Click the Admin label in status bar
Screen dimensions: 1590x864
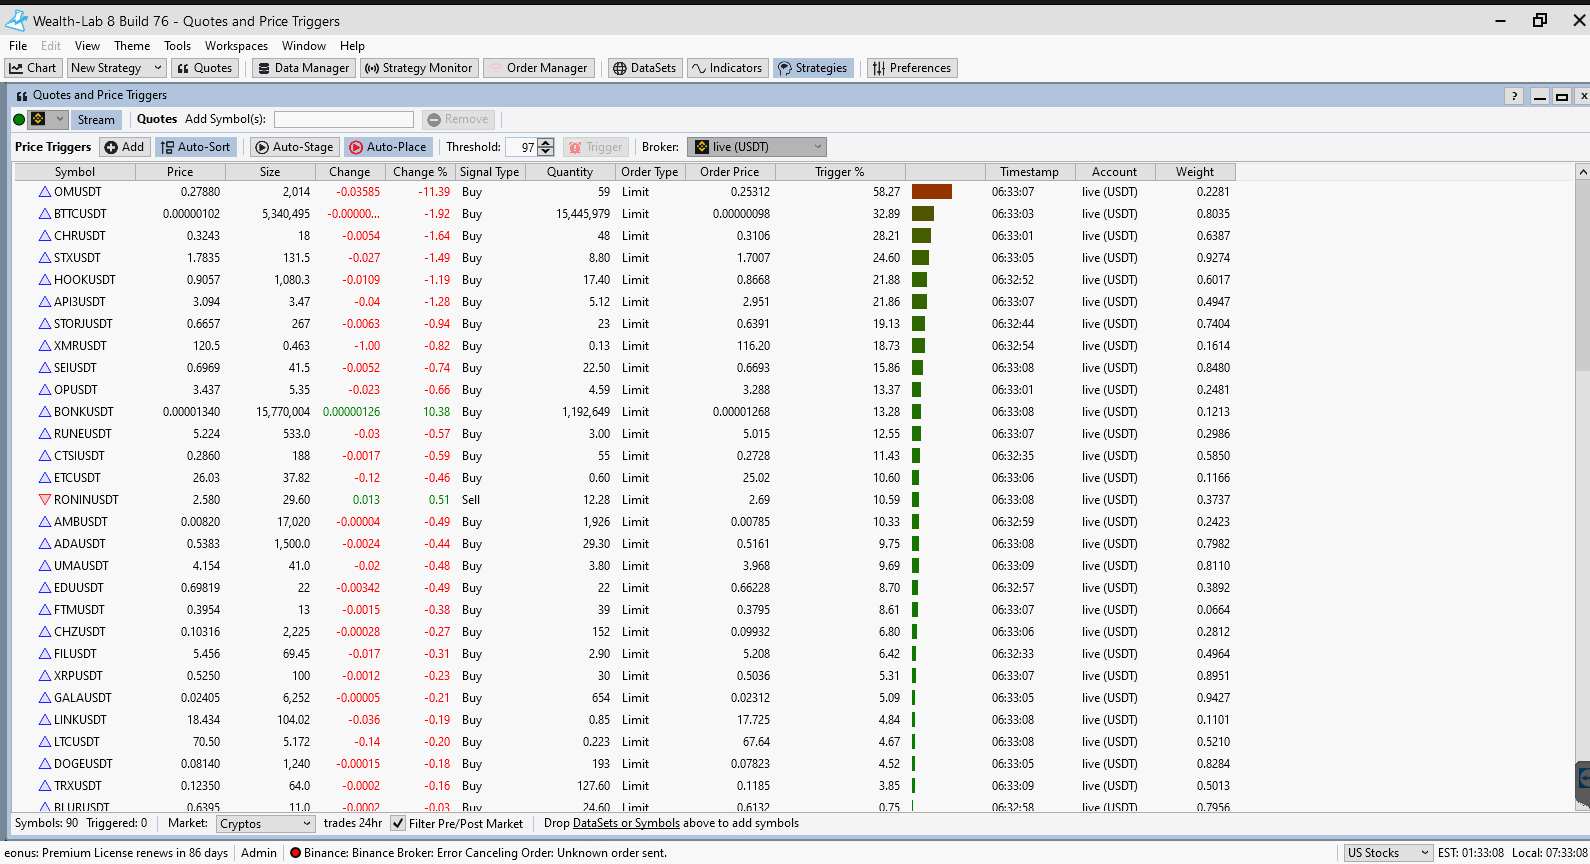click(259, 853)
